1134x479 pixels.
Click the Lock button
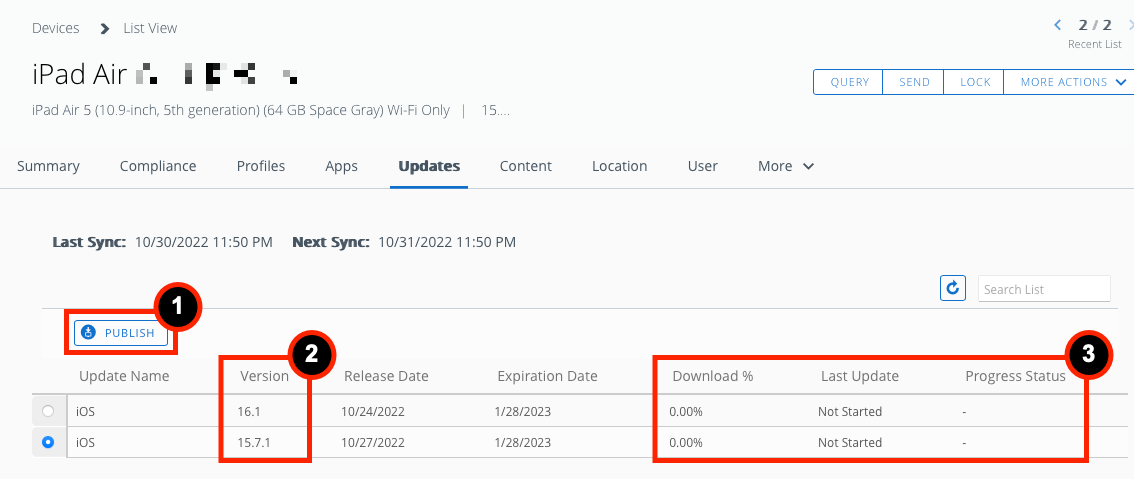(x=975, y=82)
